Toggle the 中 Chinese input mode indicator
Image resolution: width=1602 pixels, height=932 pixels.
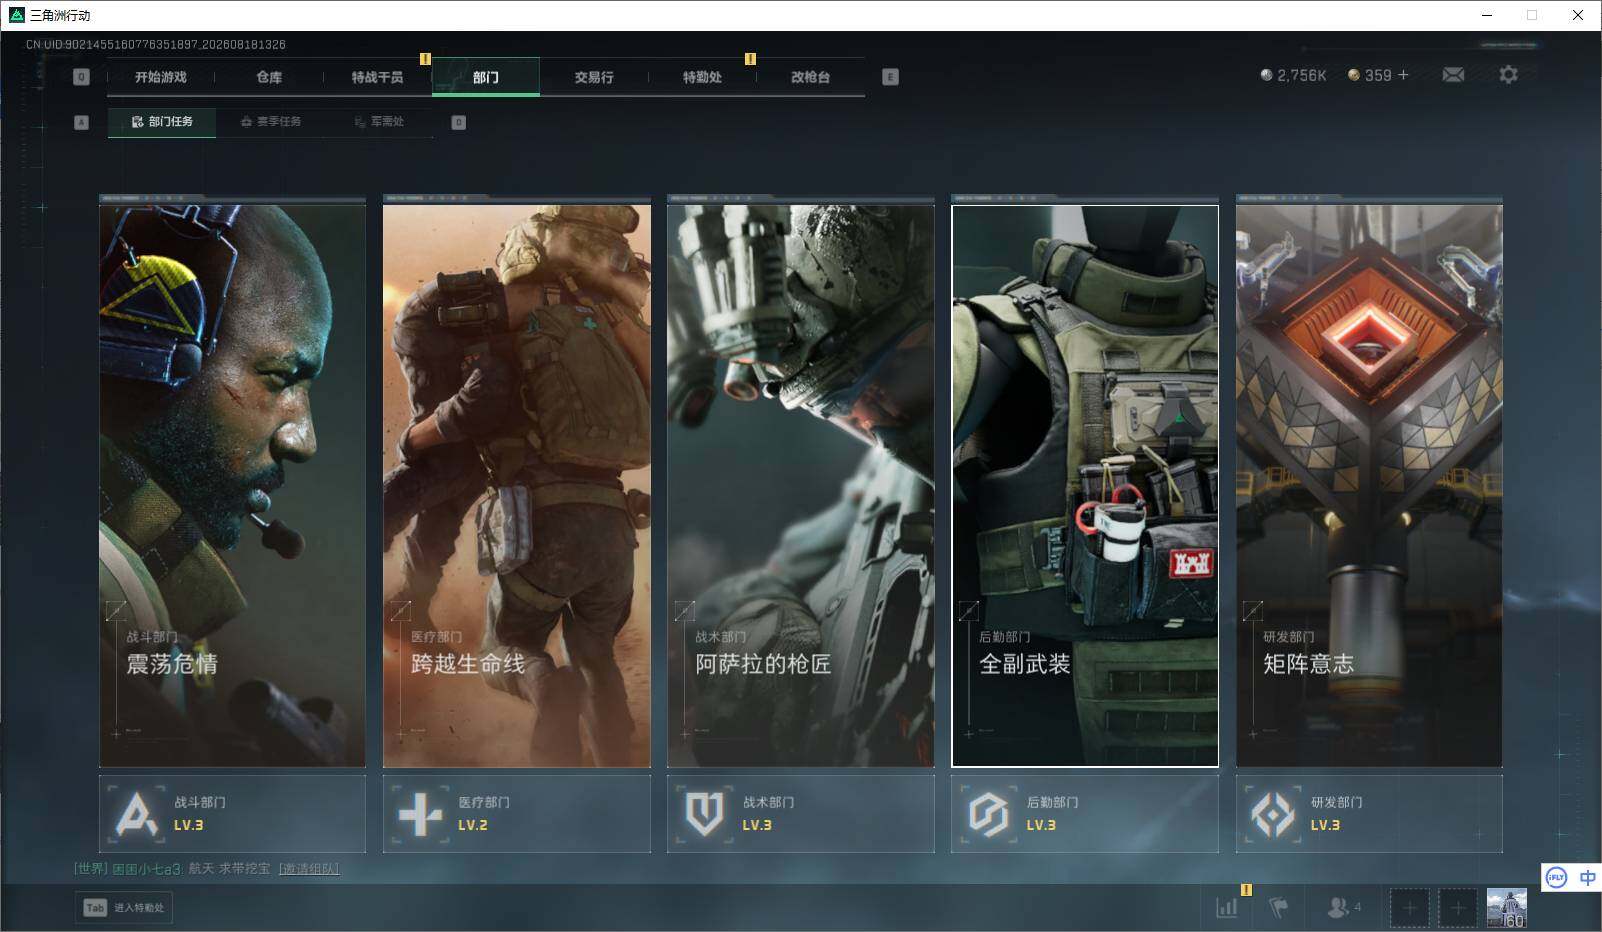(x=1587, y=877)
